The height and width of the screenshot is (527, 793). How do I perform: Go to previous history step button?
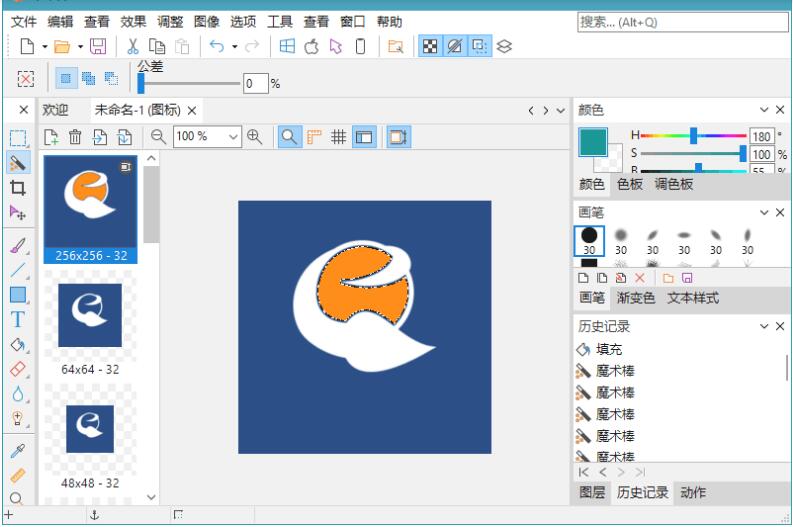[602, 472]
